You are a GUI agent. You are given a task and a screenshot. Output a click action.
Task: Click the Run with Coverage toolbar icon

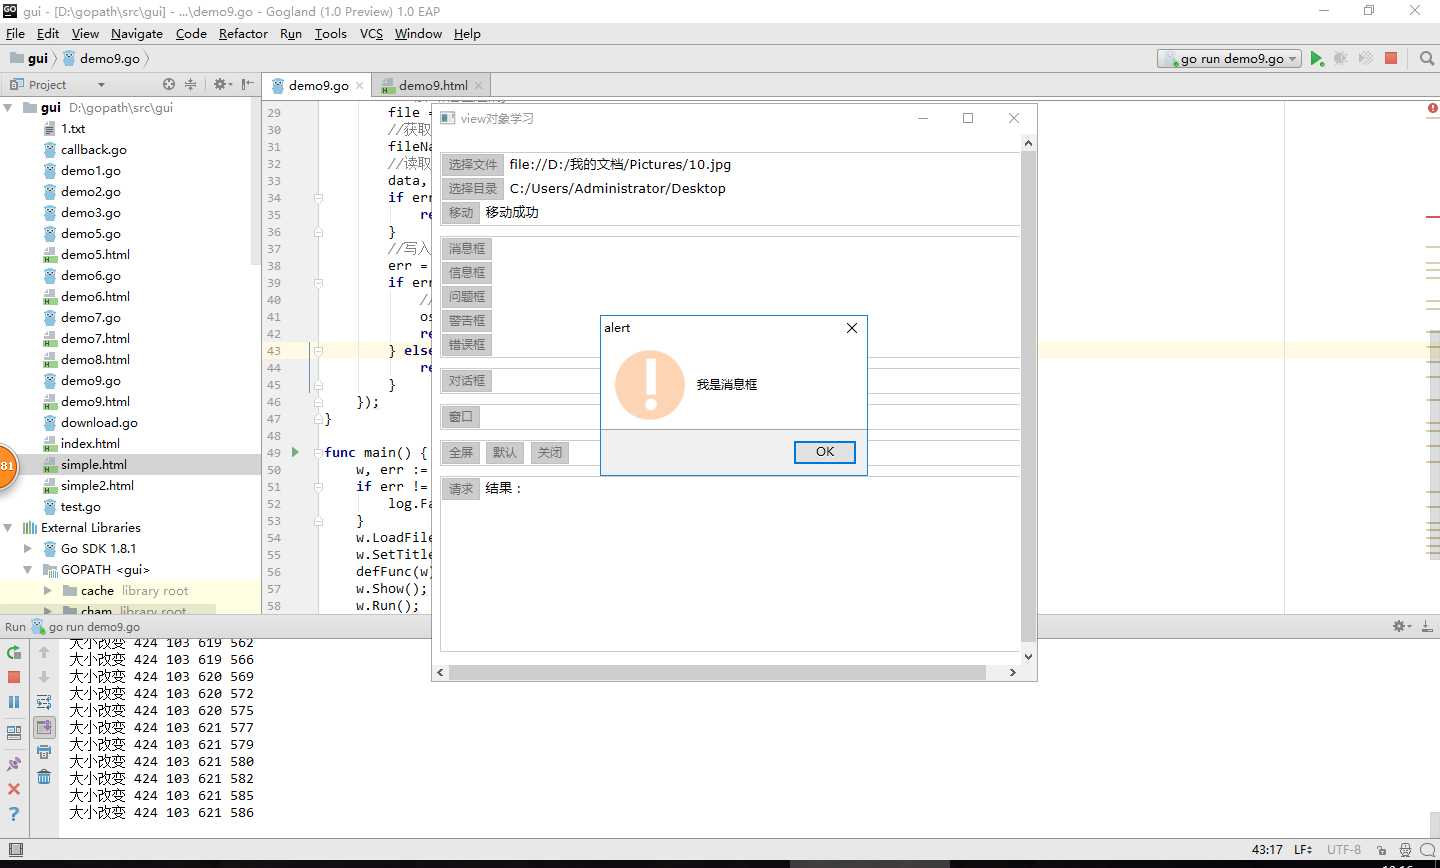1366,58
